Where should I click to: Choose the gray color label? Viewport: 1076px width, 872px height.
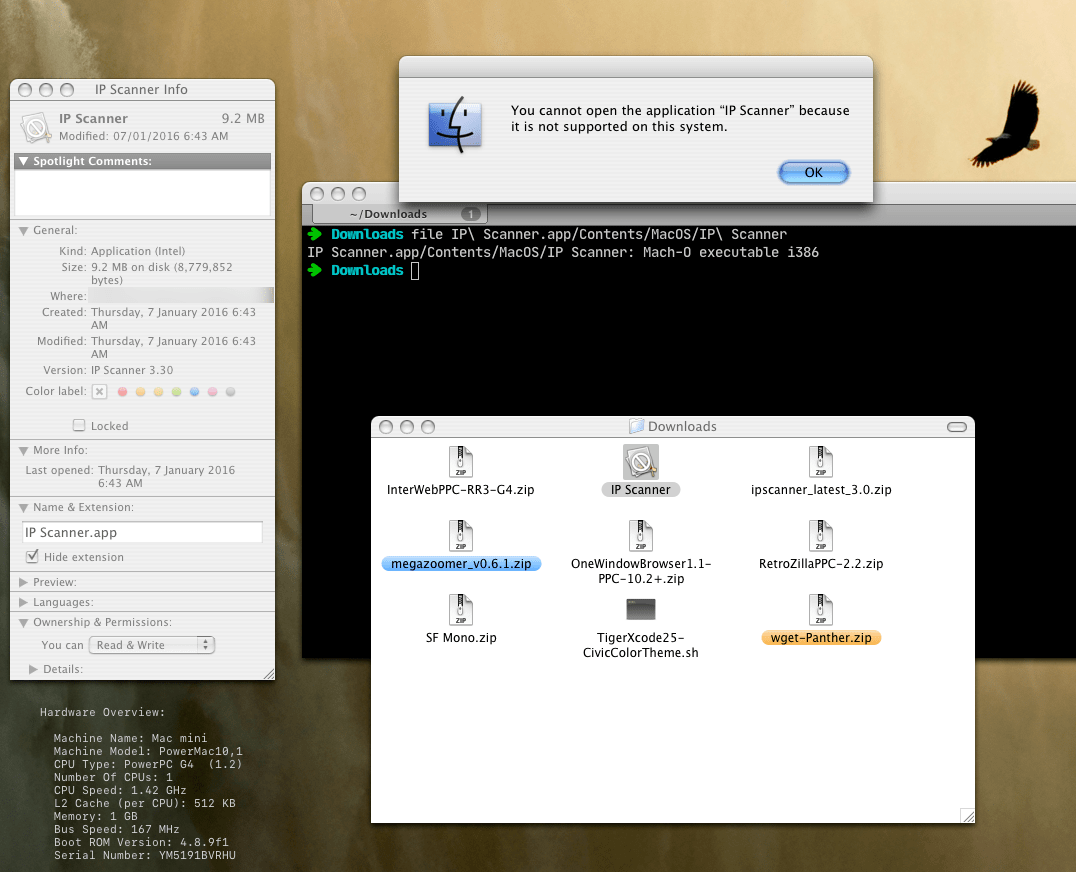(231, 392)
